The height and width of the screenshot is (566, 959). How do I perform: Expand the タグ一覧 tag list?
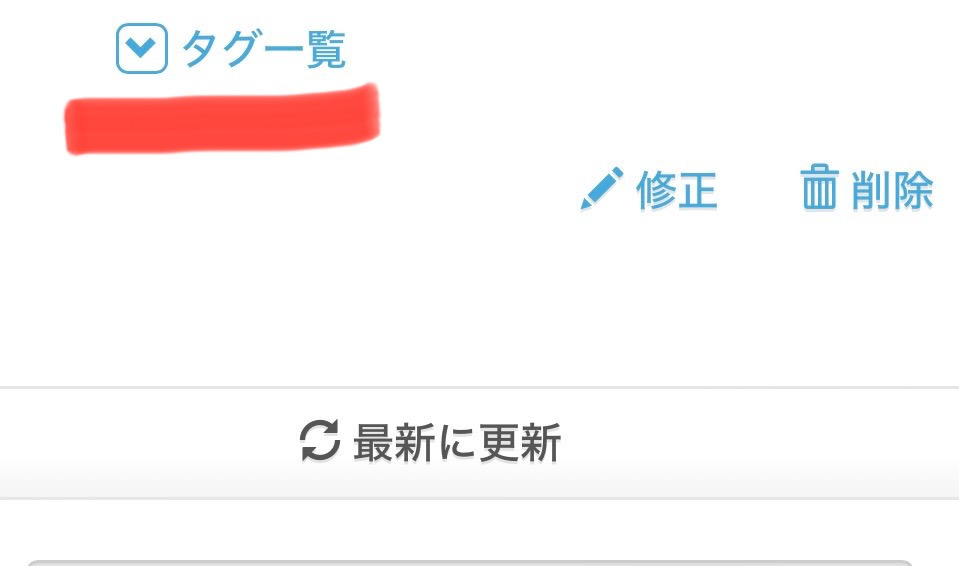[231, 48]
